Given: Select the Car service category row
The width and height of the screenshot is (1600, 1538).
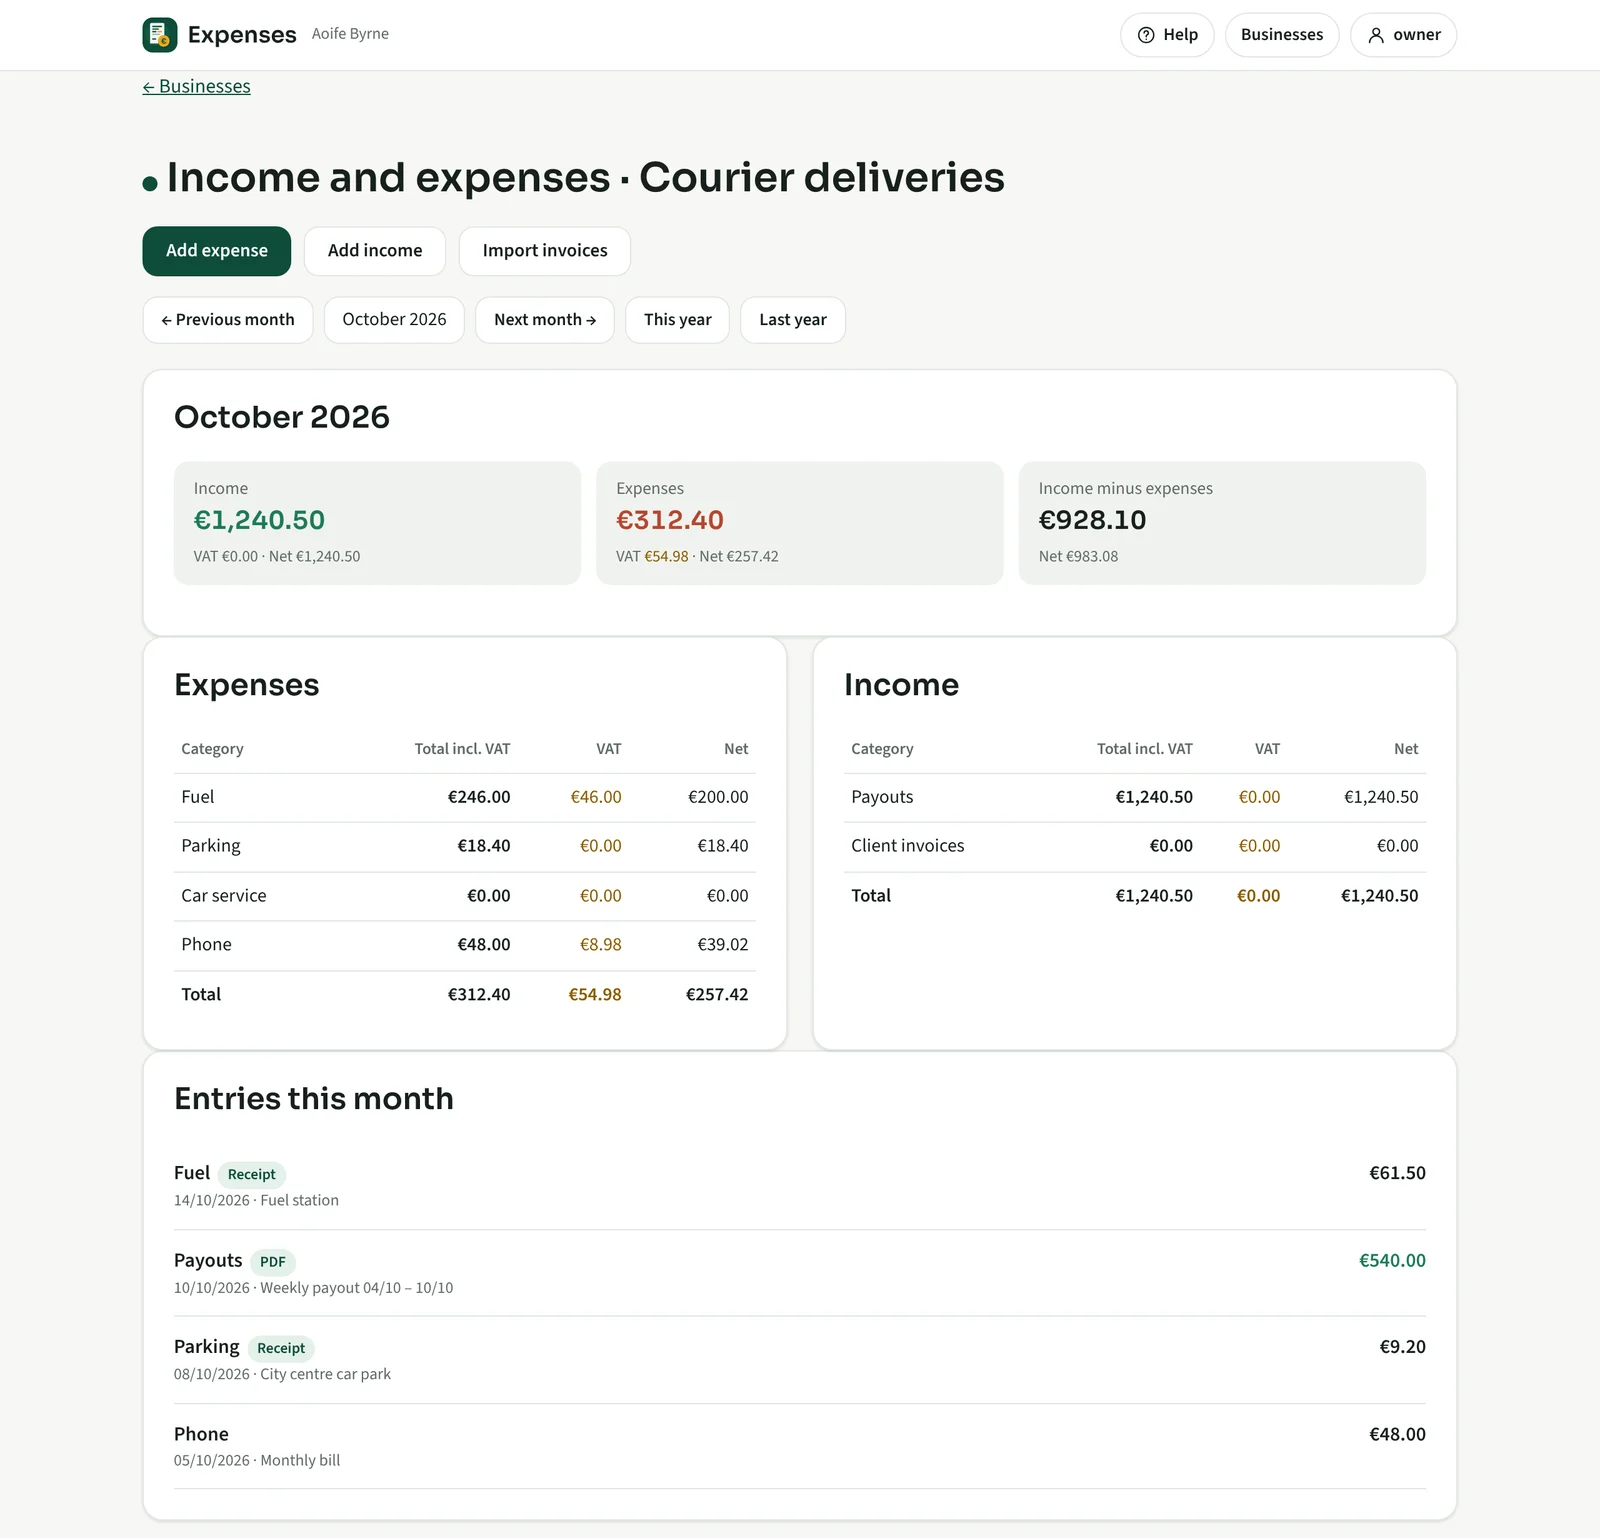Looking at the screenshot, I should coord(464,896).
